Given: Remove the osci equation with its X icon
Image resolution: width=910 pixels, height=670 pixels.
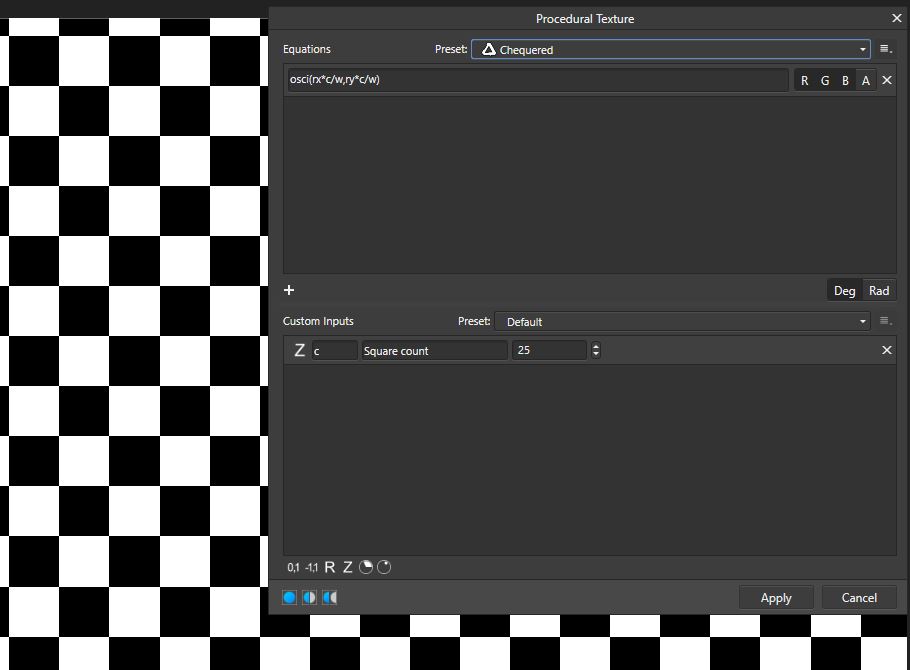Looking at the screenshot, I should (887, 81).
